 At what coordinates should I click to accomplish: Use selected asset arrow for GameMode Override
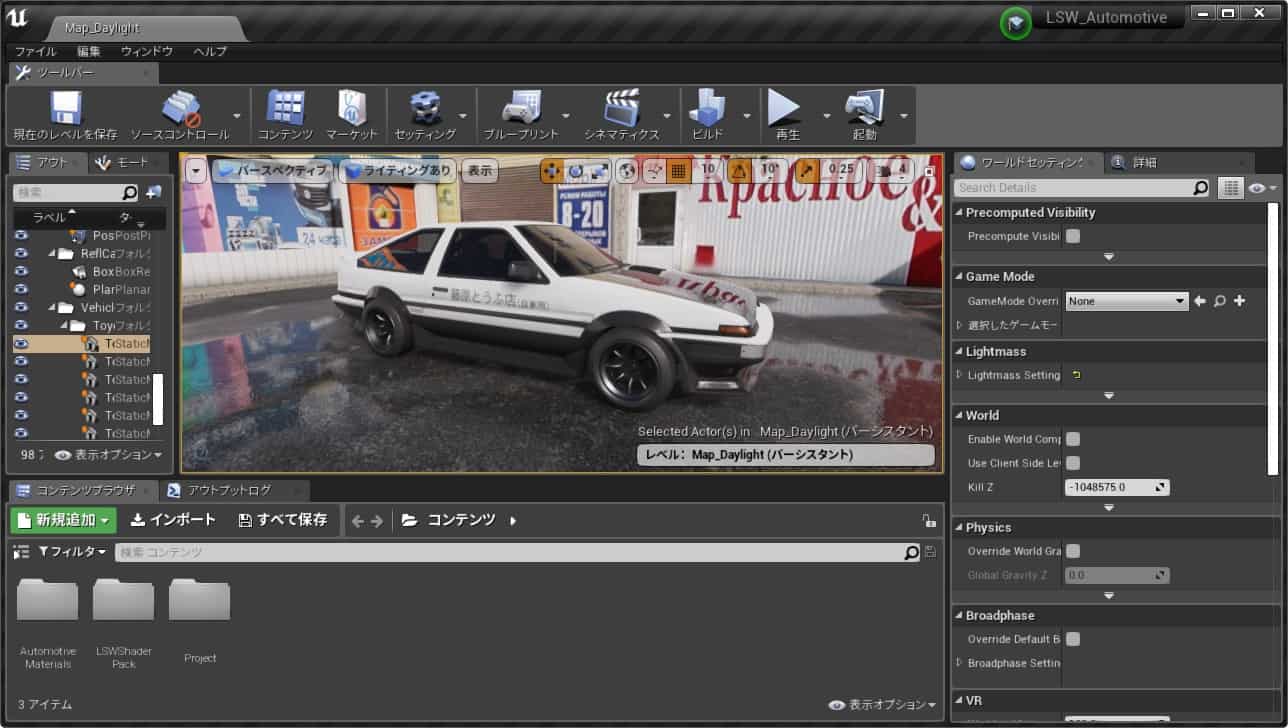click(1200, 301)
